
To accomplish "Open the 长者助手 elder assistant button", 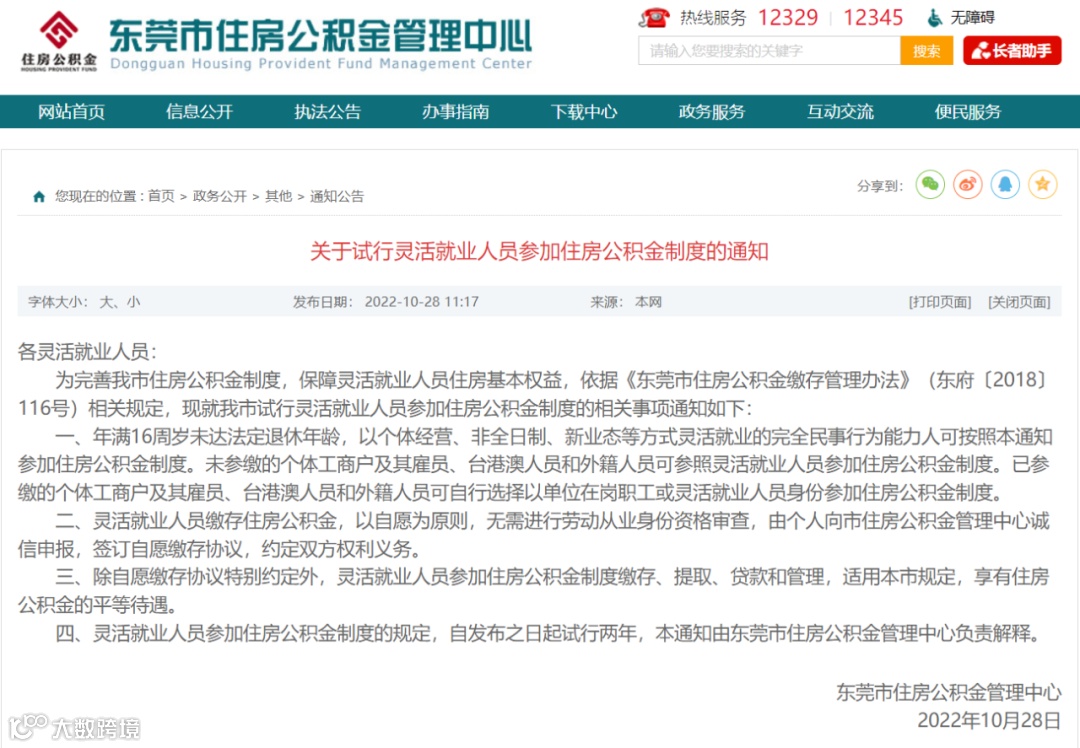I will (1012, 50).
